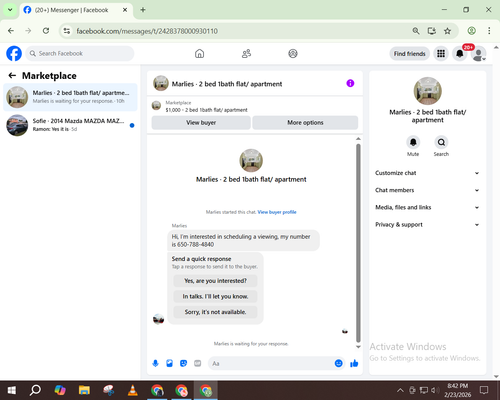
Task: Open the emoji picker in message box
Action: point(338,363)
